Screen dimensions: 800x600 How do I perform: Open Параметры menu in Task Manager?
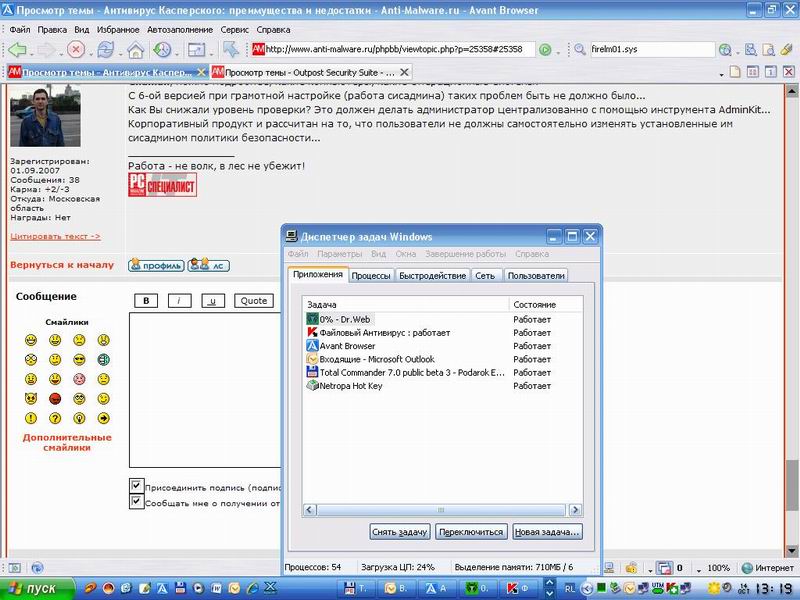coord(339,254)
